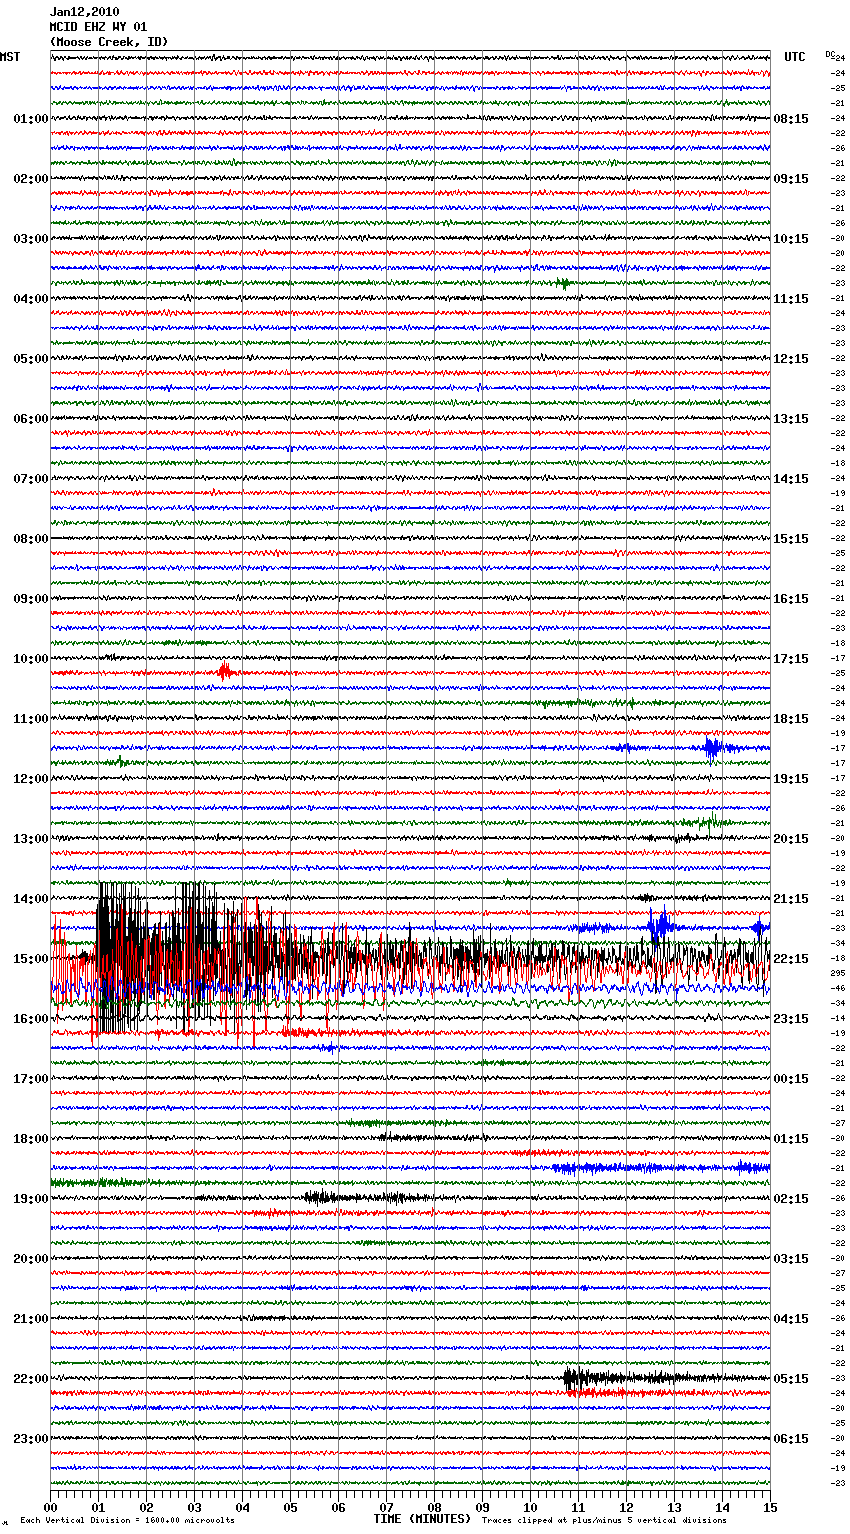Click the 22:00 MST hour label
The height and width of the screenshot is (1534, 850).
[31, 1379]
